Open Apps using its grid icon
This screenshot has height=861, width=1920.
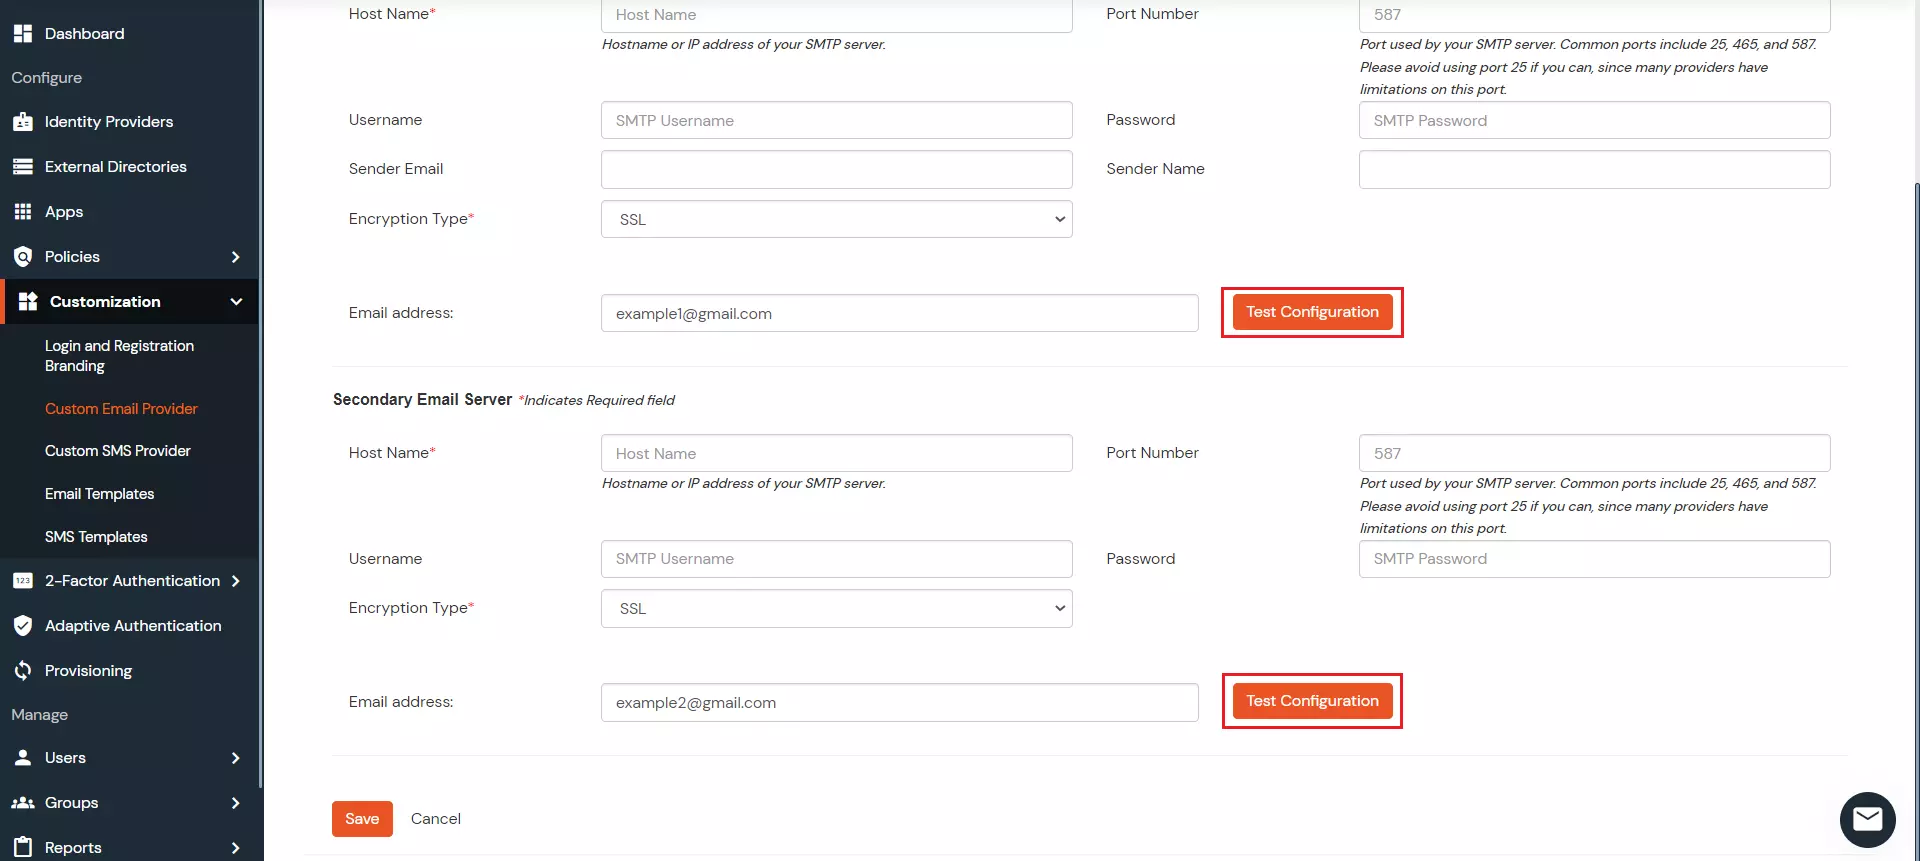coord(22,211)
